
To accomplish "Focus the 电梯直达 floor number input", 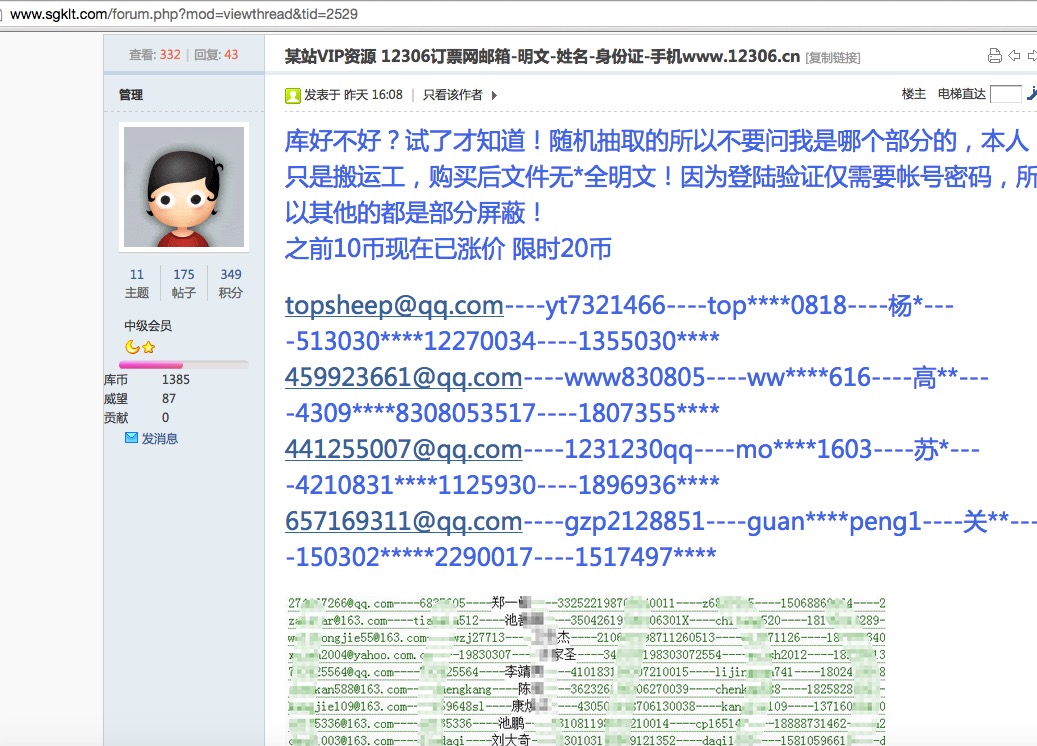I will click(x=1005, y=94).
